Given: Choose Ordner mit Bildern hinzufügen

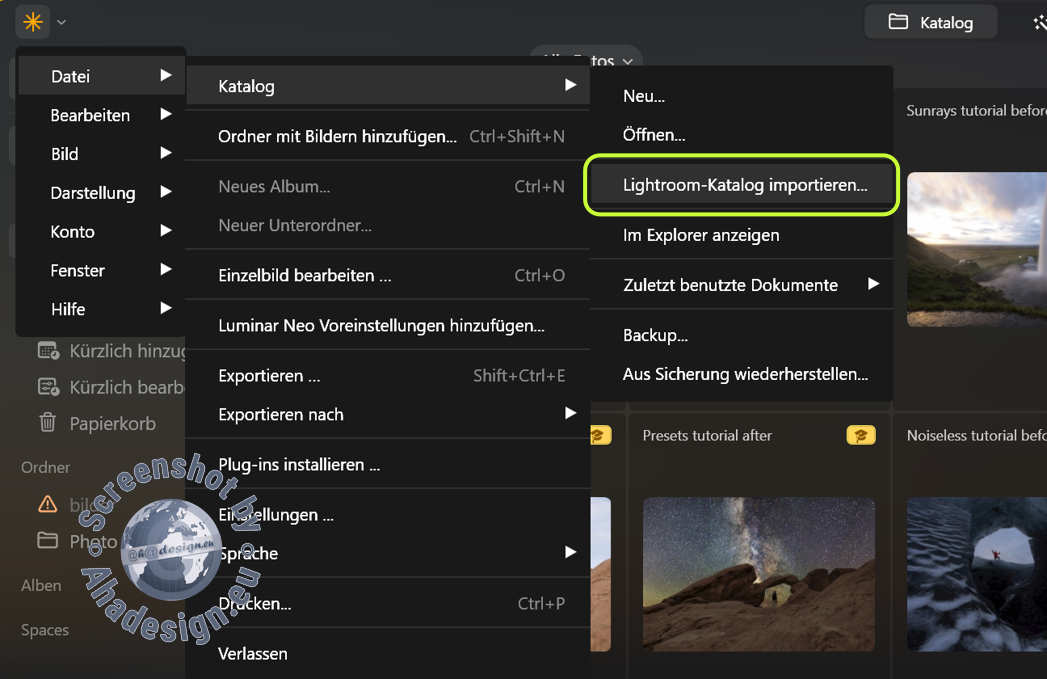Looking at the screenshot, I should (388, 136).
